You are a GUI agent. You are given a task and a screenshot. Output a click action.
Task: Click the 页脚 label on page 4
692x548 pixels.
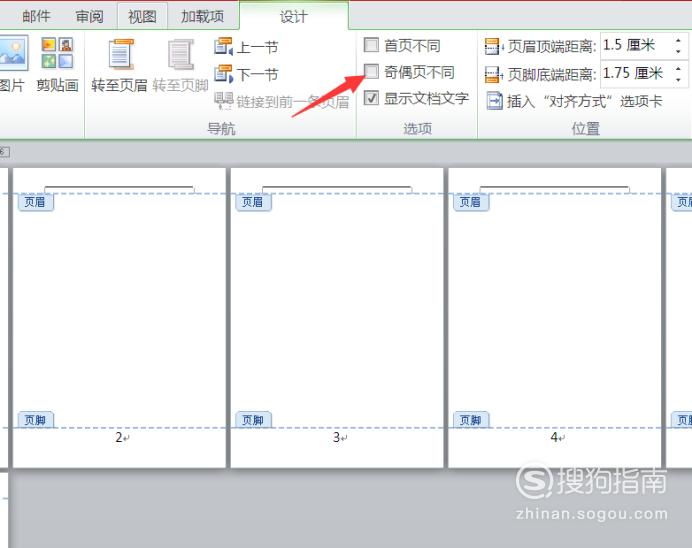[x=471, y=420]
